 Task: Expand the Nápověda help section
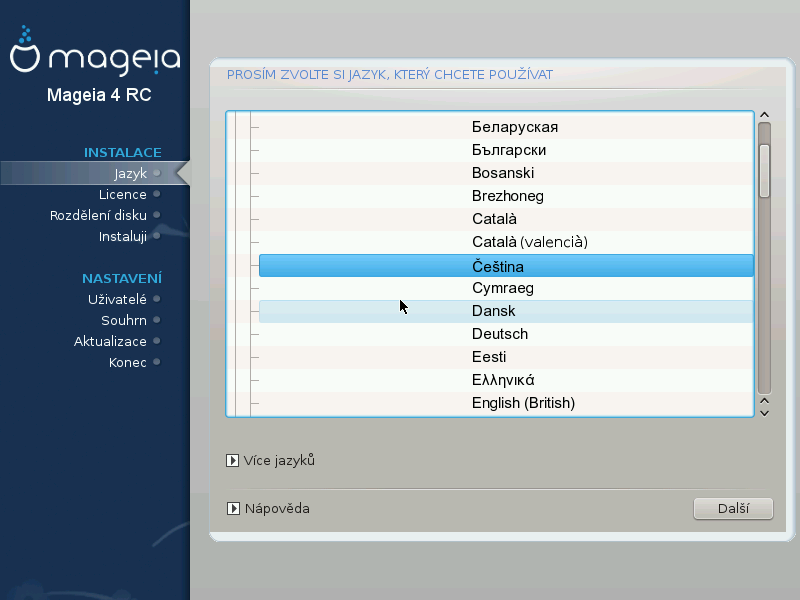click(x=232, y=509)
